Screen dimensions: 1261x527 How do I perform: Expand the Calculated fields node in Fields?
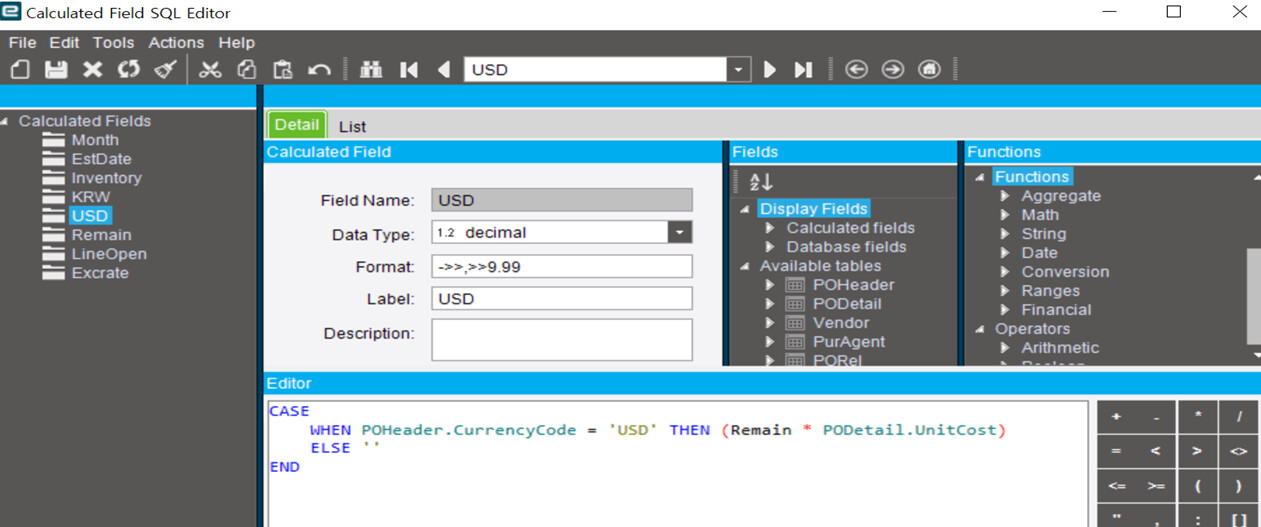pyautogui.click(x=771, y=228)
